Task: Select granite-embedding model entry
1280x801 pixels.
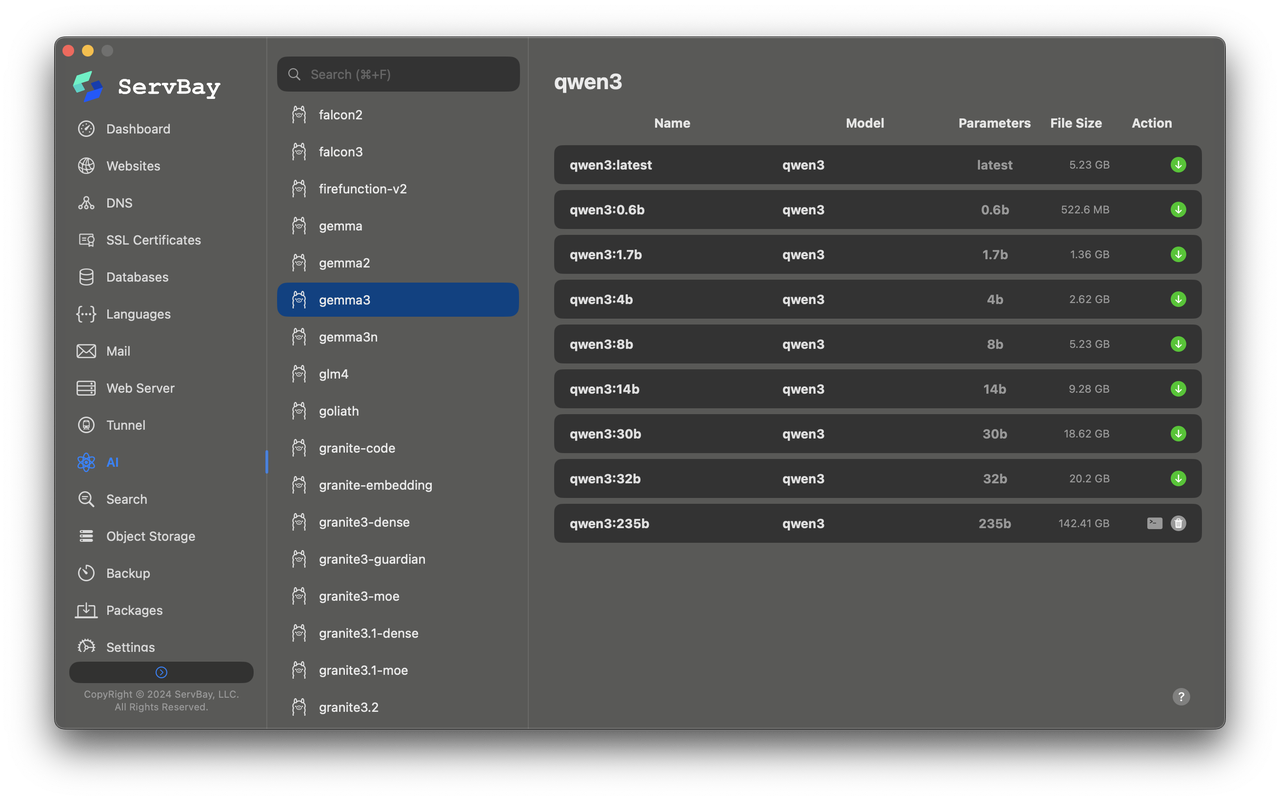Action: click(x=398, y=485)
